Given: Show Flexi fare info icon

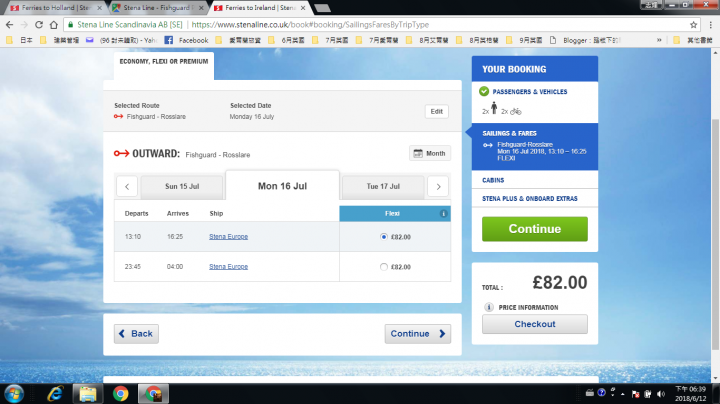Looking at the screenshot, I should 443,213.
